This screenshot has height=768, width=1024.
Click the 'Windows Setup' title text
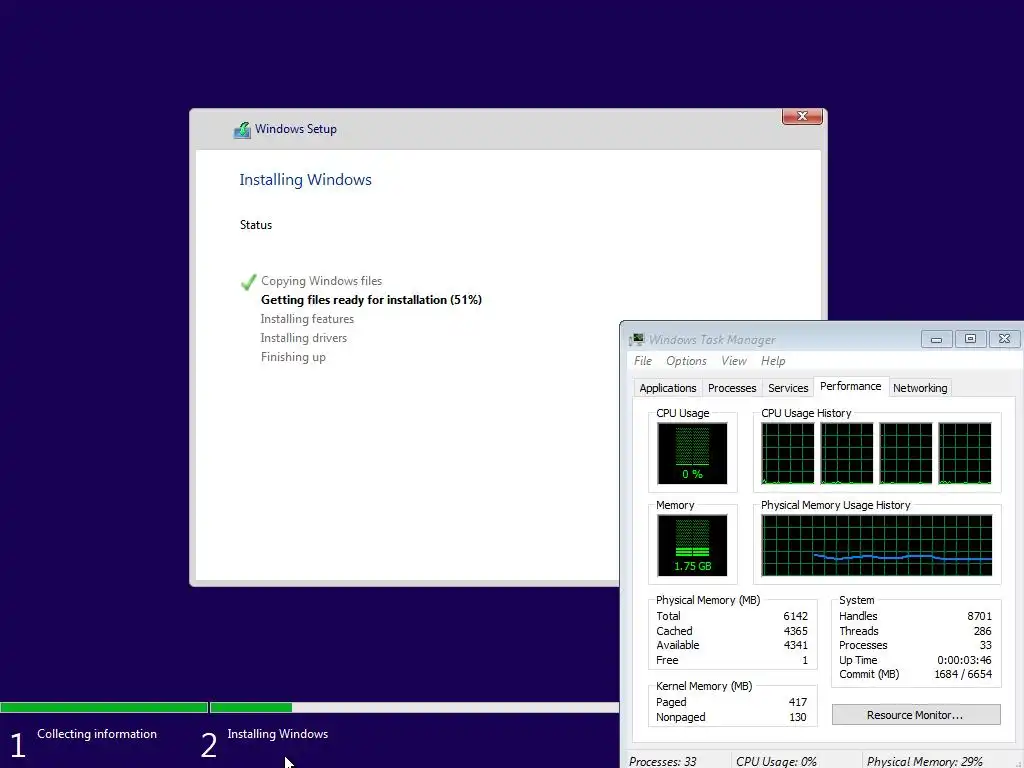(295, 129)
